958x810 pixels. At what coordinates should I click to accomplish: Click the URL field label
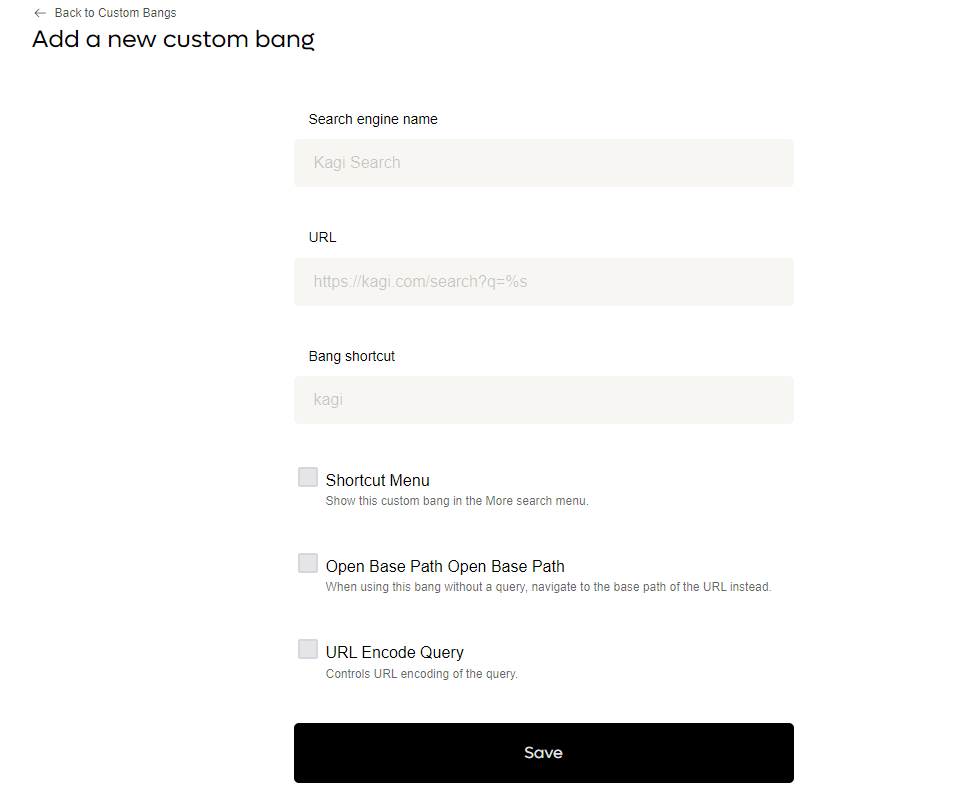322,237
